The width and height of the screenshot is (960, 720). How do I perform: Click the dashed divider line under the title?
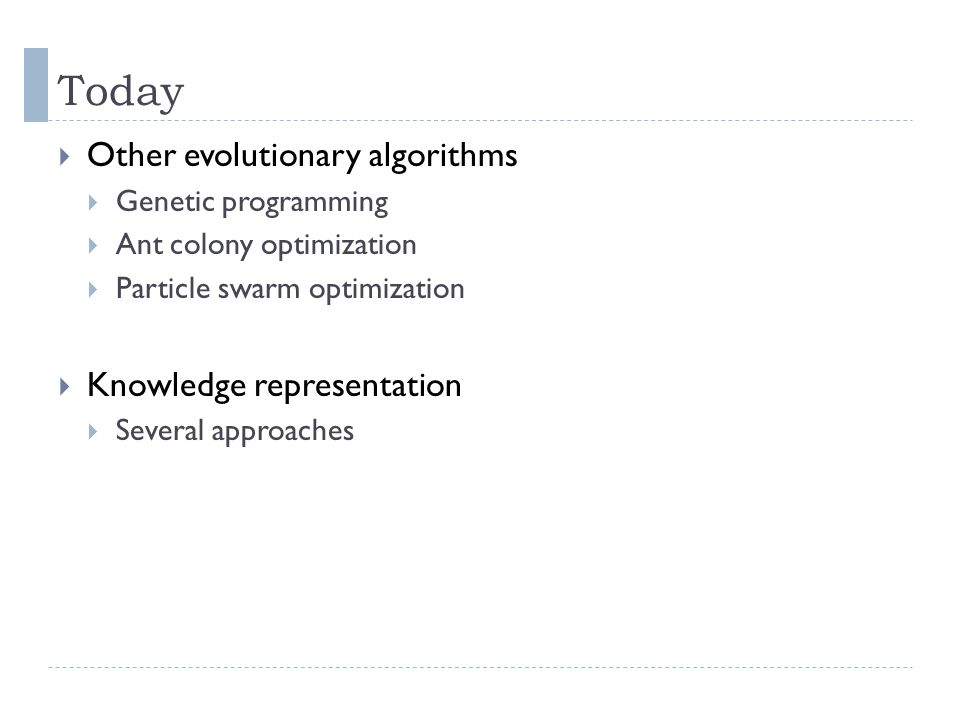coord(481,121)
